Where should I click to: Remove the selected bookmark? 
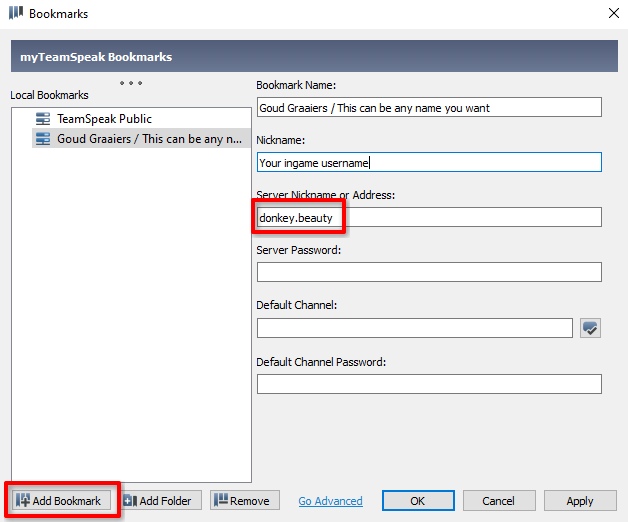245,500
